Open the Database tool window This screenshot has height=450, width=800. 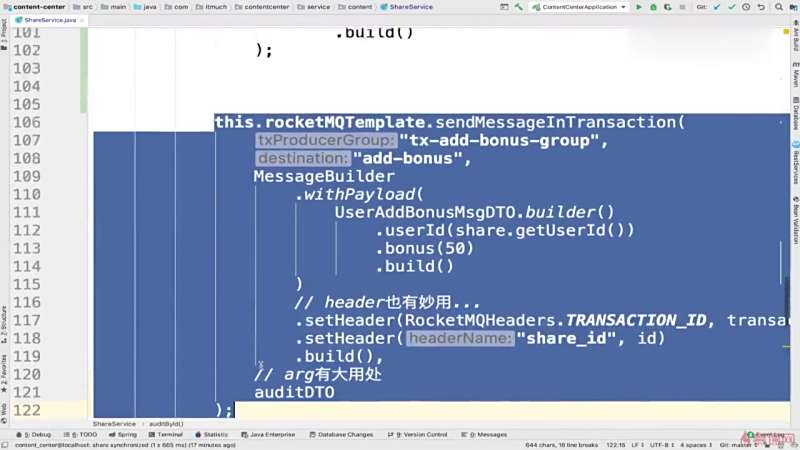pyautogui.click(x=795, y=113)
